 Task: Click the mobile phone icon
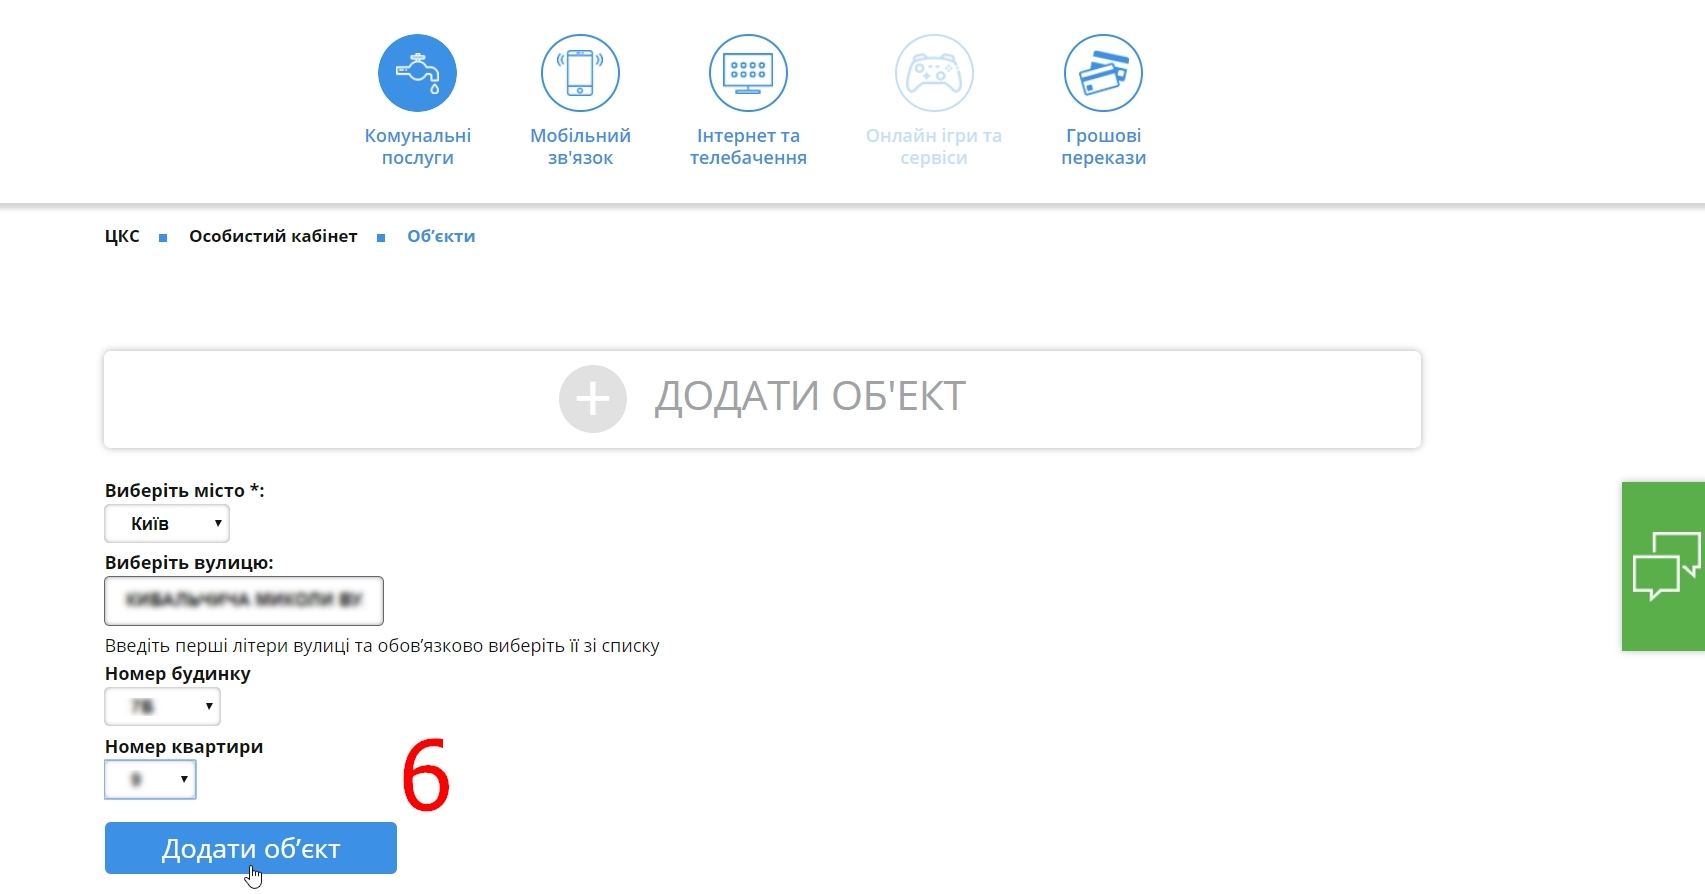[580, 73]
